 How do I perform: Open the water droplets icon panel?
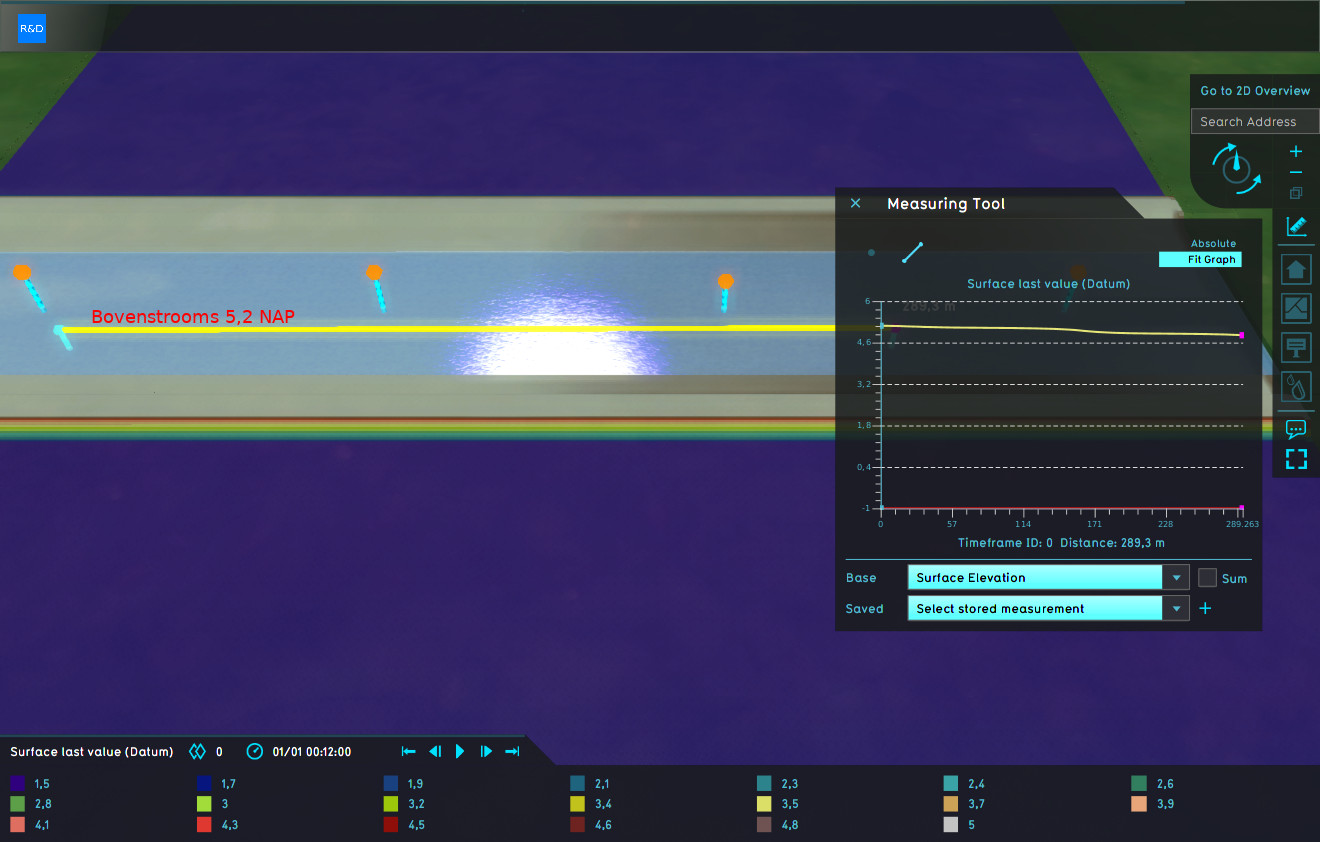click(x=1296, y=386)
